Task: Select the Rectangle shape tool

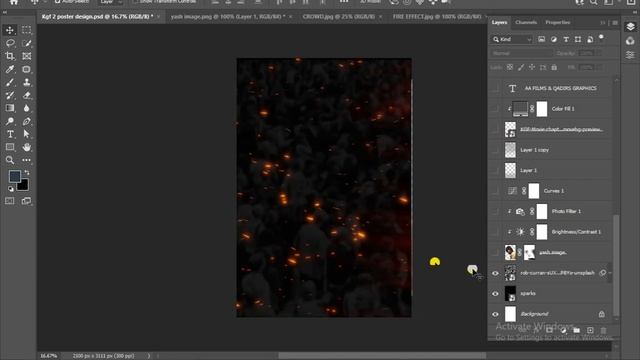Action: (10, 147)
